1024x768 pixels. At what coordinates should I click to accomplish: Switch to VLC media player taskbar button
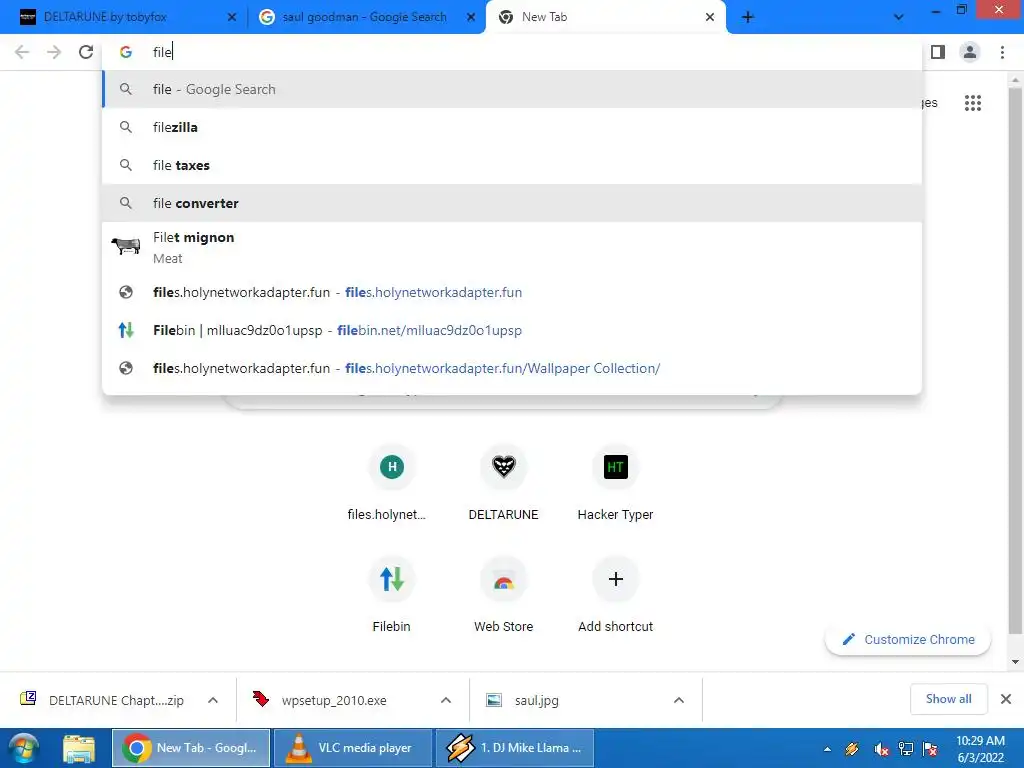[353, 748]
